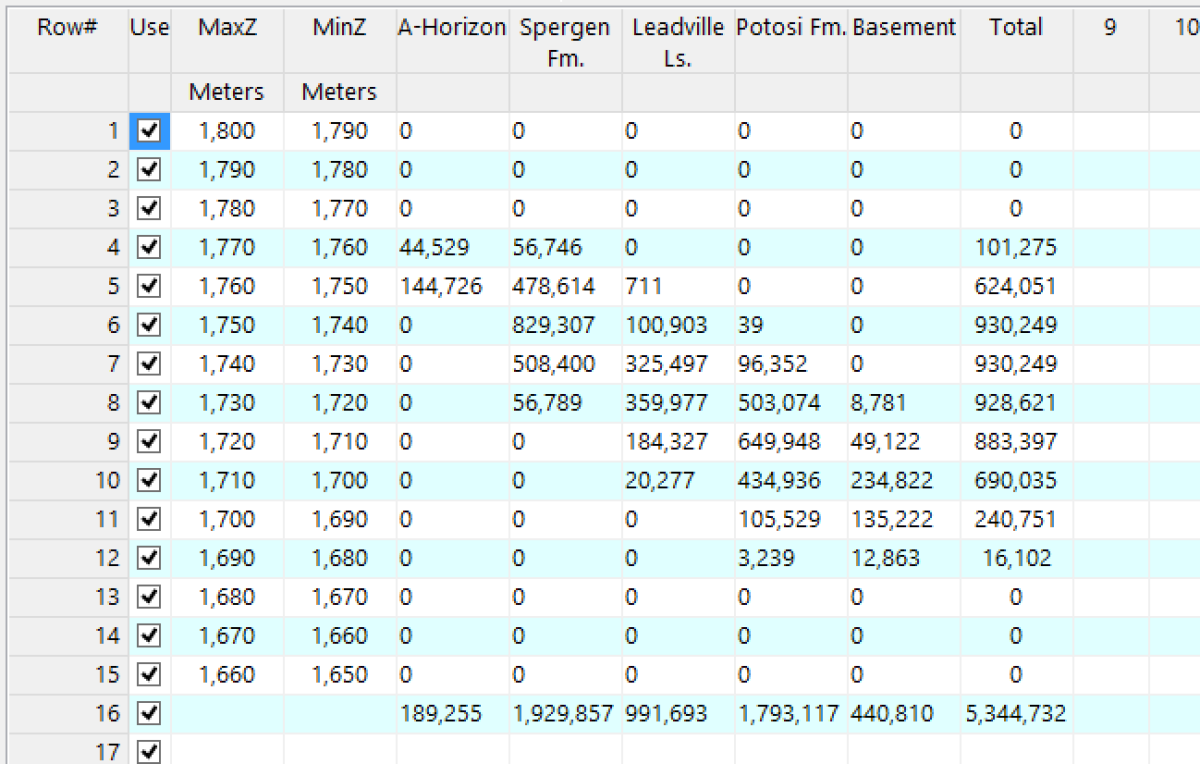Screen dimensions: 1200x764
Task: Select row number 10 header
Action: click(66, 481)
